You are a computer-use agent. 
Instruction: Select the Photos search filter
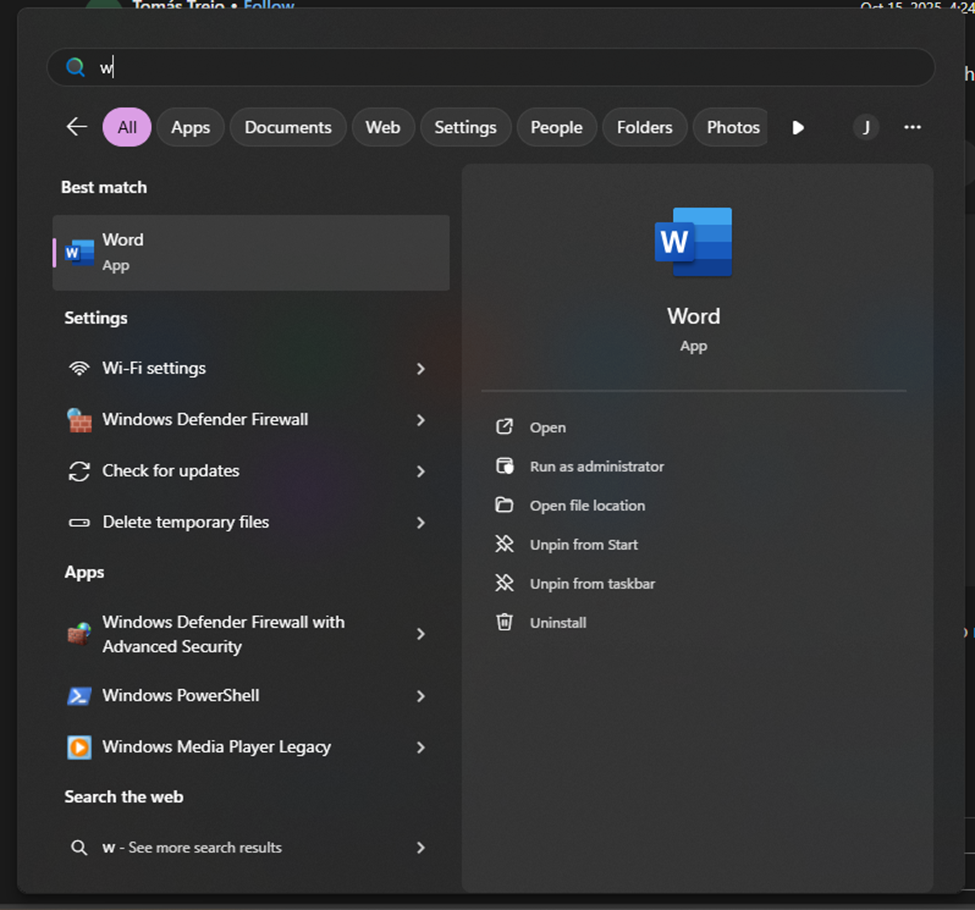click(731, 127)
